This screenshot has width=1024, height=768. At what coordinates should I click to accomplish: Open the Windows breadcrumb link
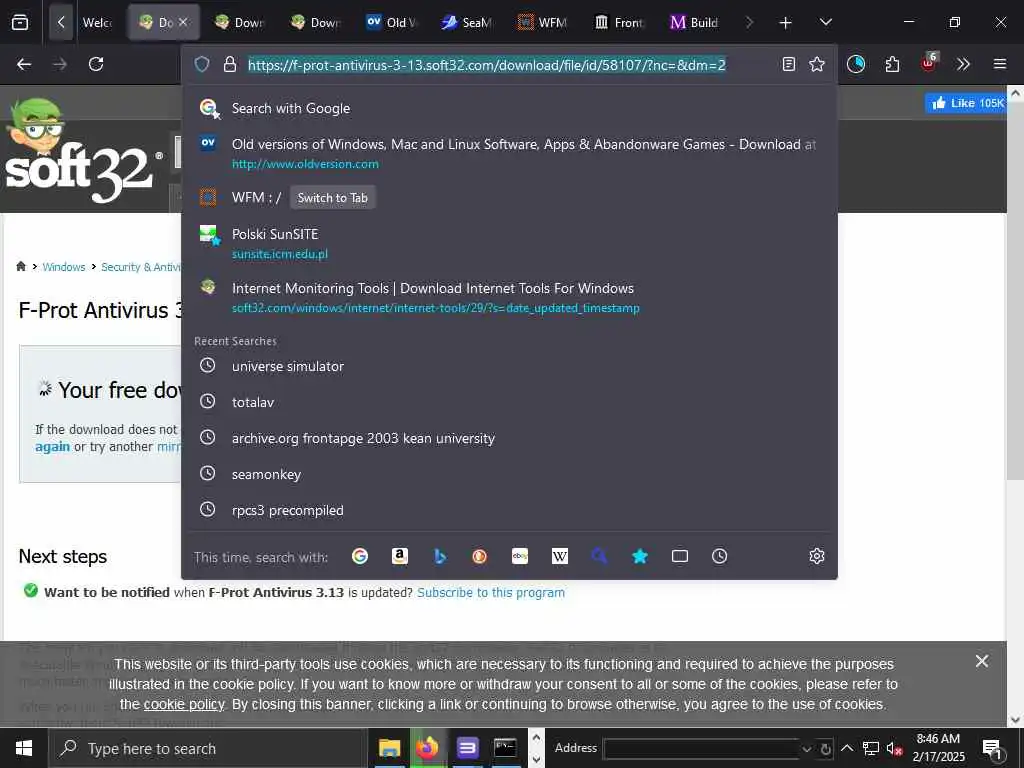pyautogui.click(x=63, y=266)
